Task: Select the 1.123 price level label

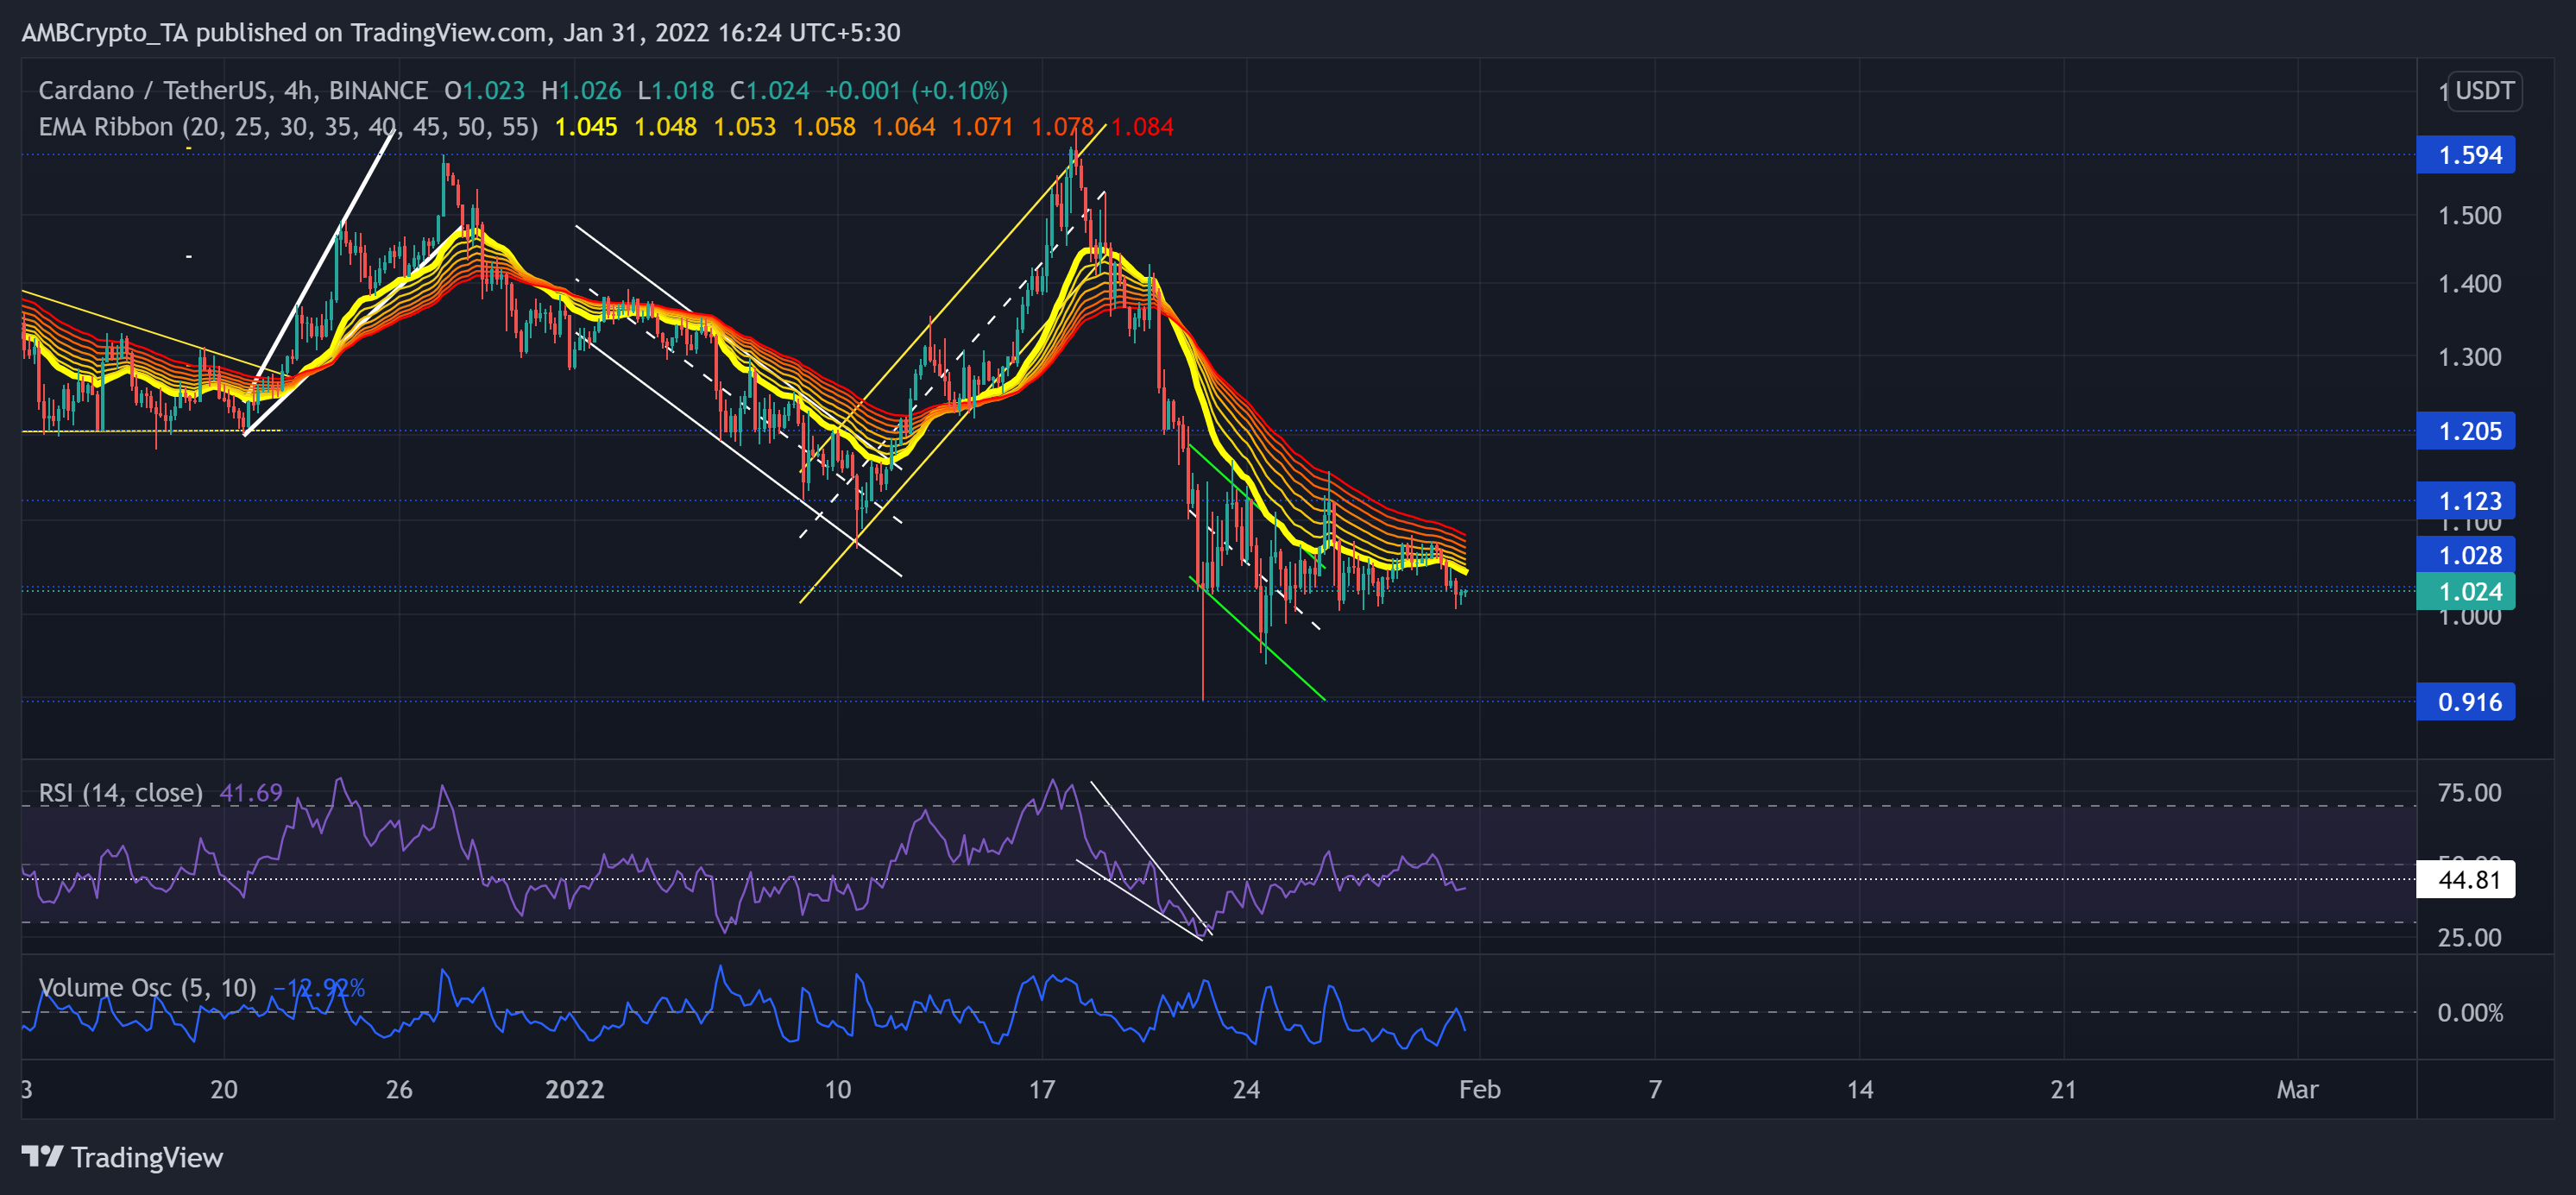Action: click(2465, 500)
